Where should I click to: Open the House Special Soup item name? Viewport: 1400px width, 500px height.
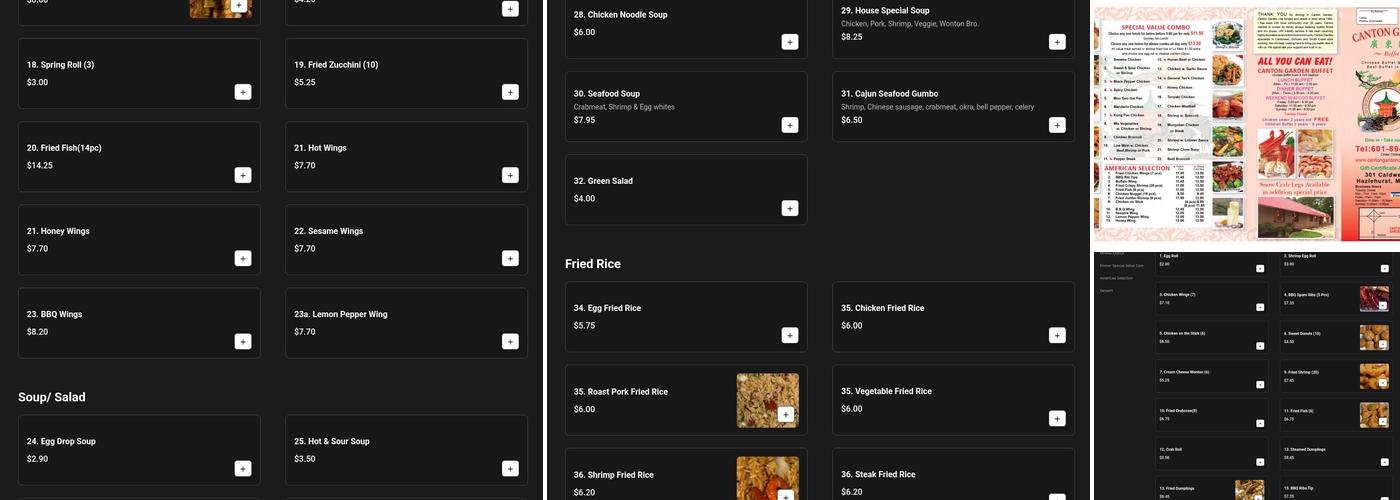[x=885, y=11]
